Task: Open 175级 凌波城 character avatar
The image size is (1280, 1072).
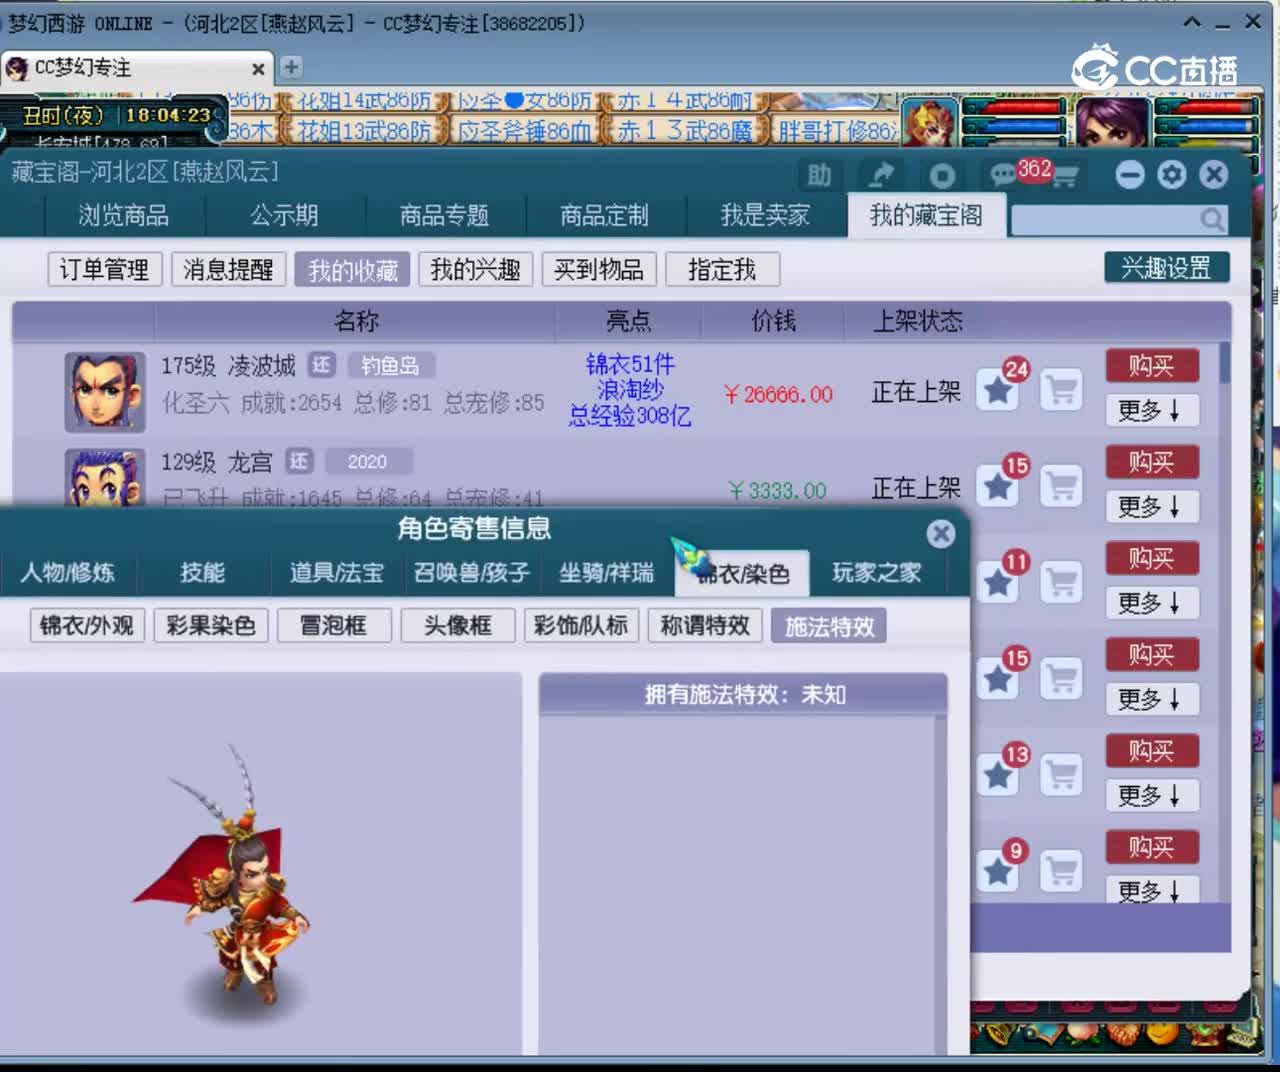Action: tap(105, 392)
